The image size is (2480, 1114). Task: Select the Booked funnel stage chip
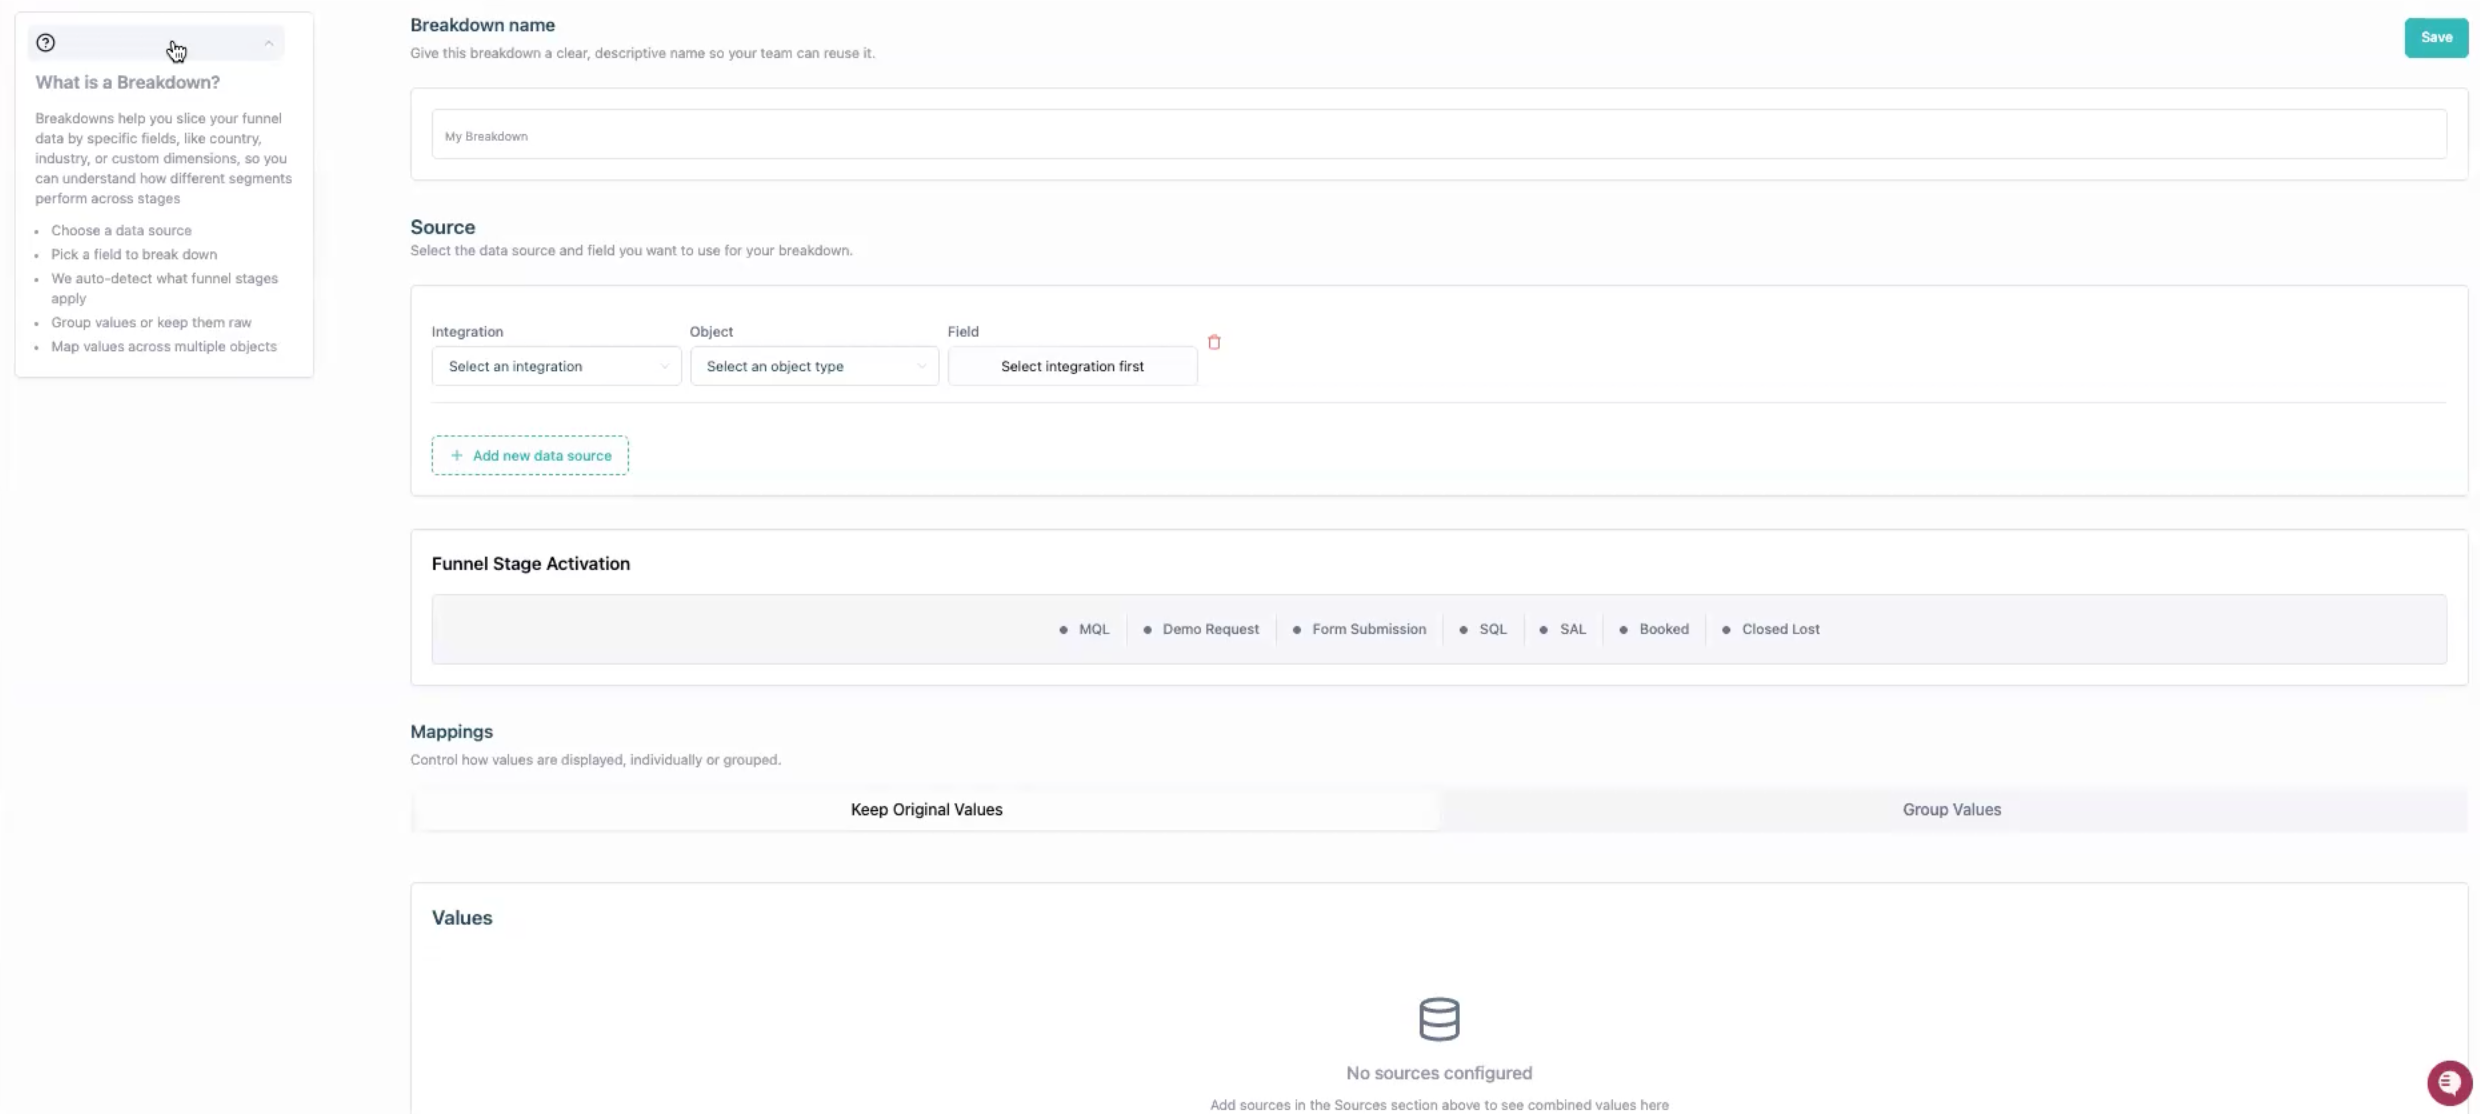[x=1654, y=629]
